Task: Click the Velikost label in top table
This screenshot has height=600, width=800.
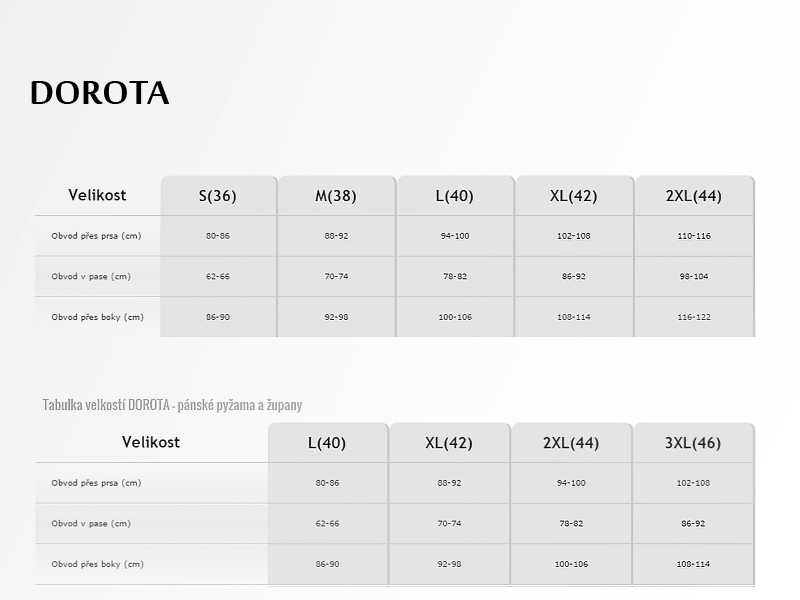Action: (97, 195)
